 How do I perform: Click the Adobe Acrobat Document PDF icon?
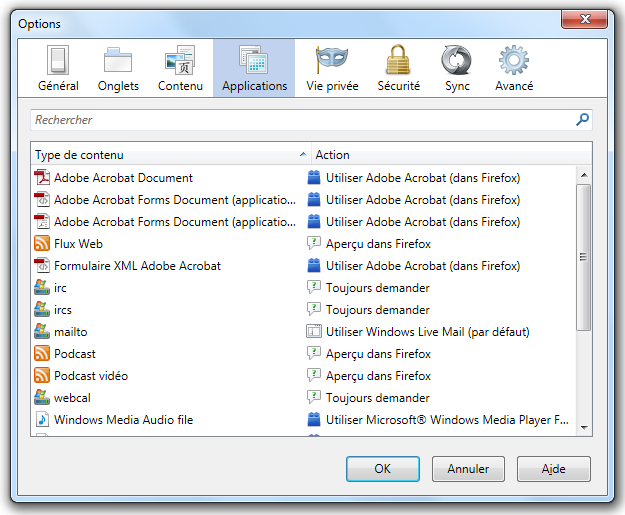42,177
